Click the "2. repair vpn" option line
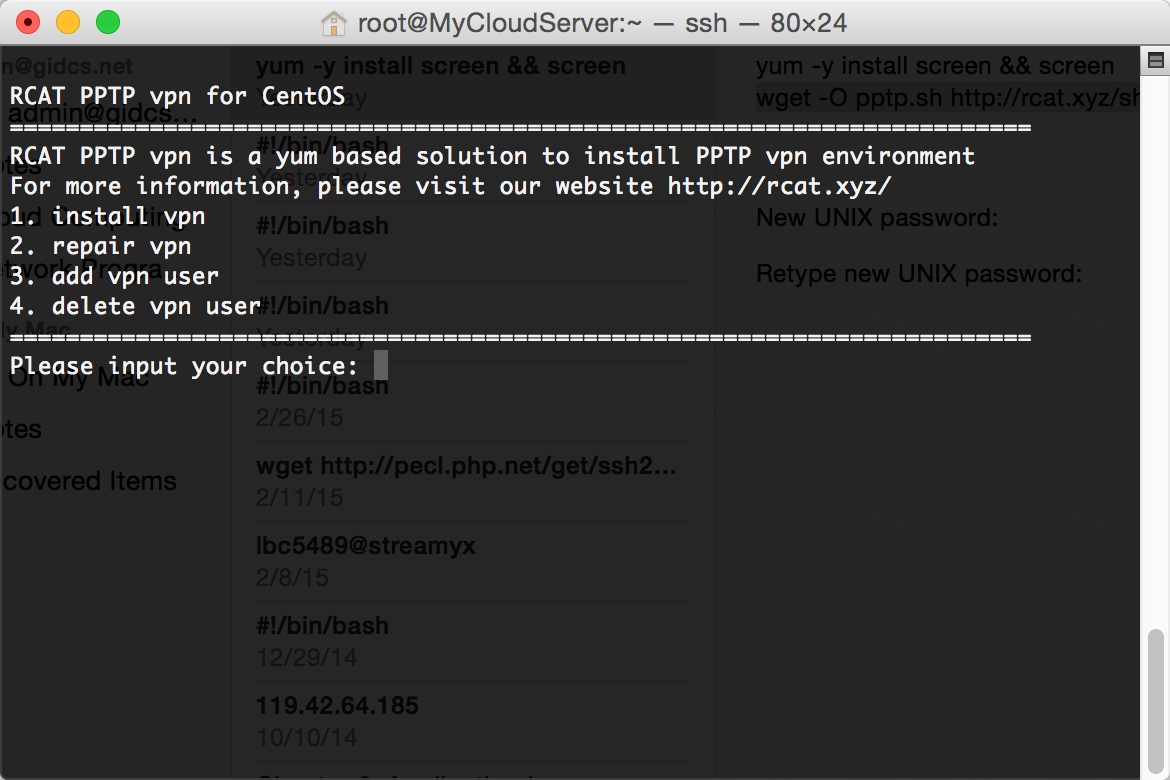 pyautogui.click(x=101, y=246)
